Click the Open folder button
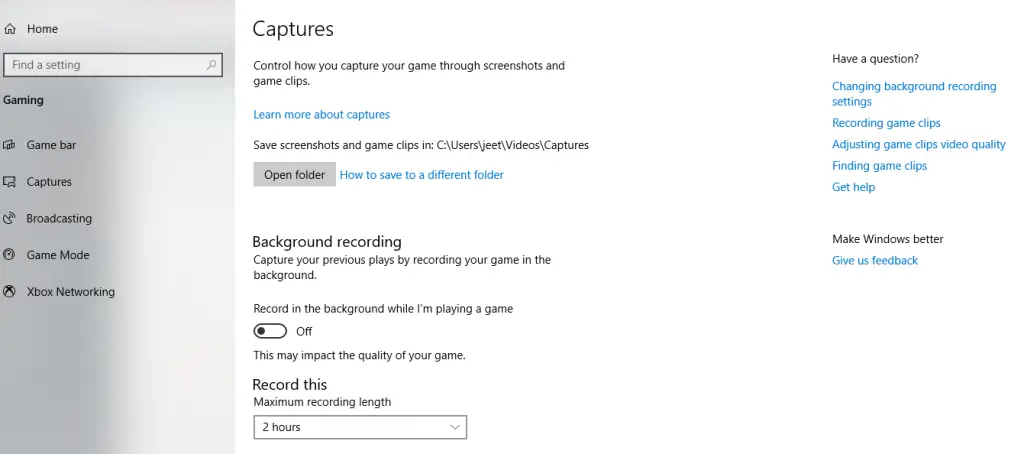 (x=295, y=174)
